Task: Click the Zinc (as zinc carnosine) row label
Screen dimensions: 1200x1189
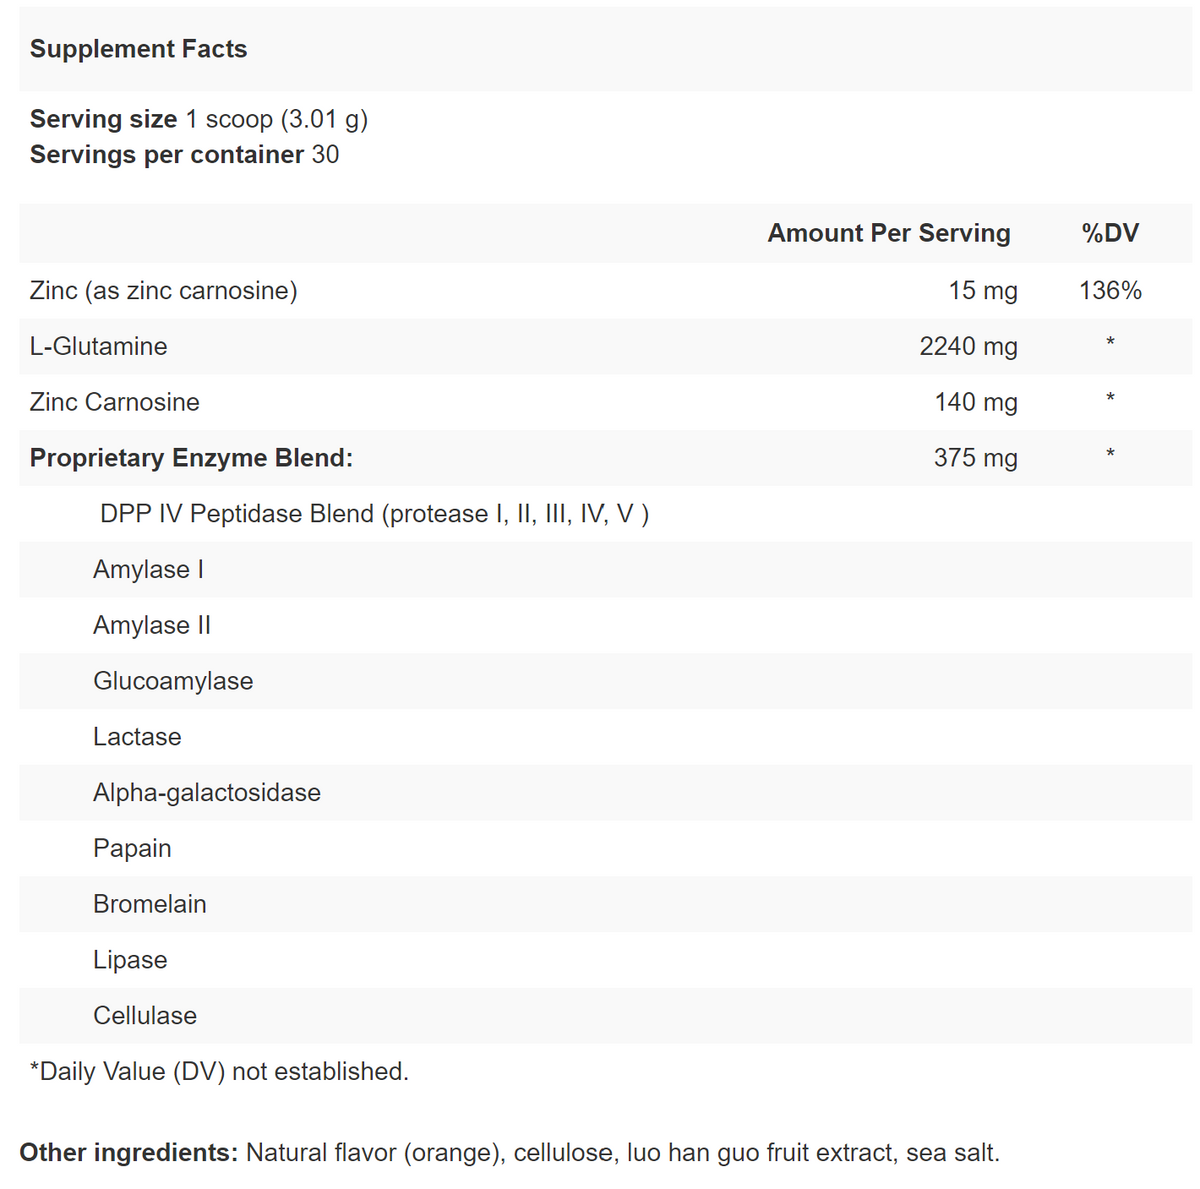Action: 163,291
